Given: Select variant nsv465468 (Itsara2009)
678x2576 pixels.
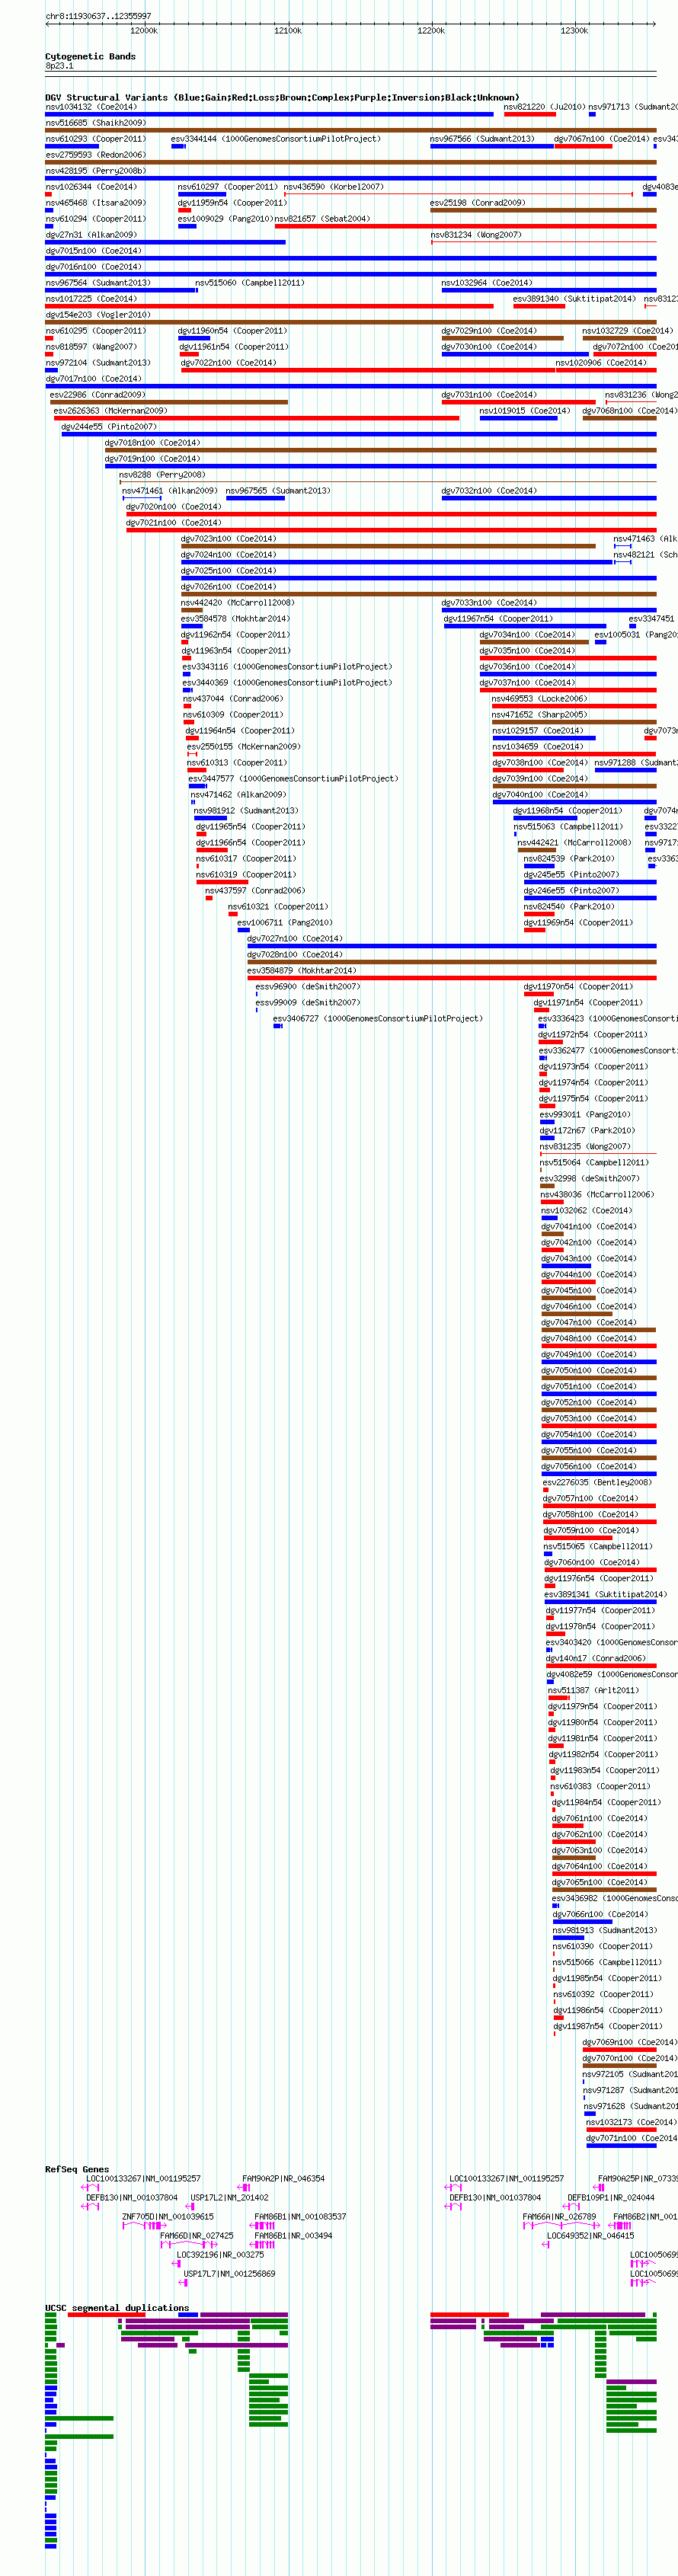Looking at the screenshot, I should pyautogui.click(x=95, y=203).
